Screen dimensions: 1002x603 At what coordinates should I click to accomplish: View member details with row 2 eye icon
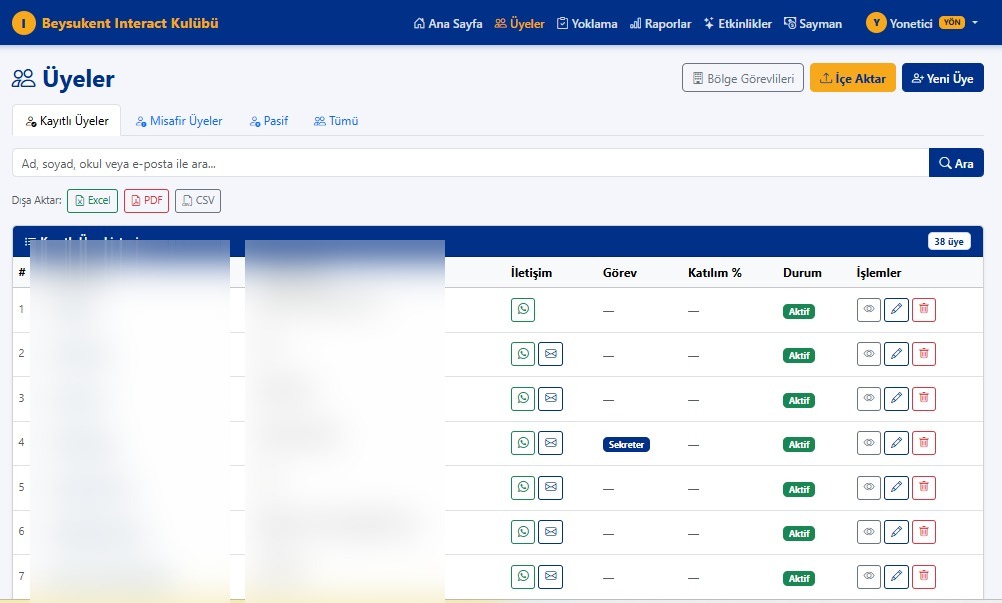pos(869,354)
